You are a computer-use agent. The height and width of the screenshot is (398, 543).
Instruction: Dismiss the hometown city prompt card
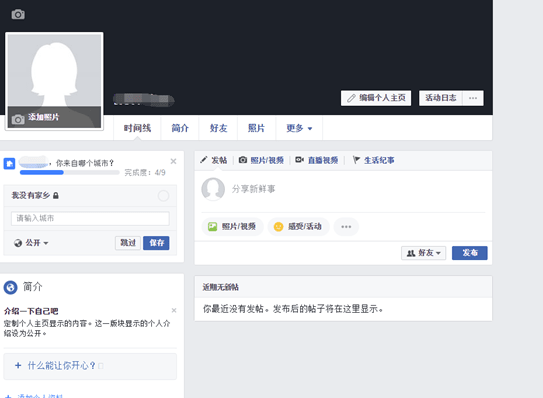click(173, 161)
